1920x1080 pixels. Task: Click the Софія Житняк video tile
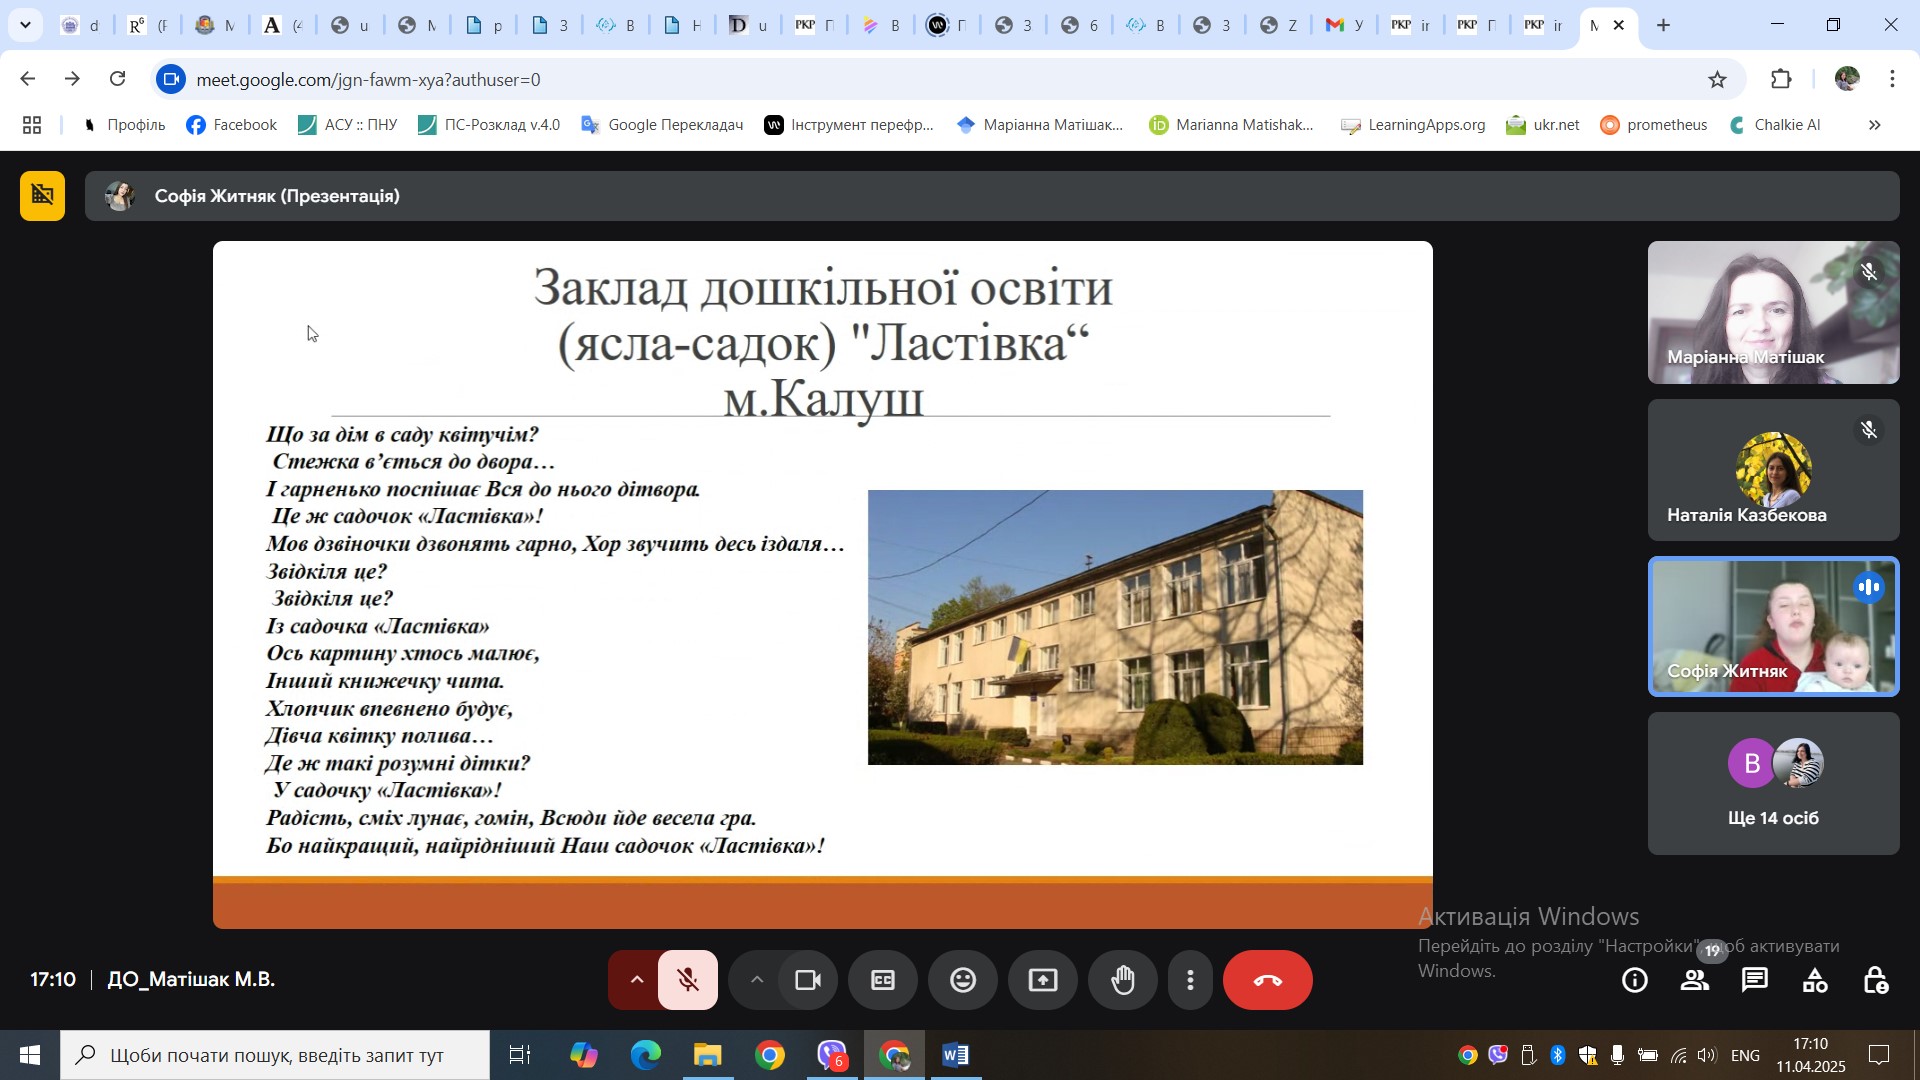[1772, 627]
